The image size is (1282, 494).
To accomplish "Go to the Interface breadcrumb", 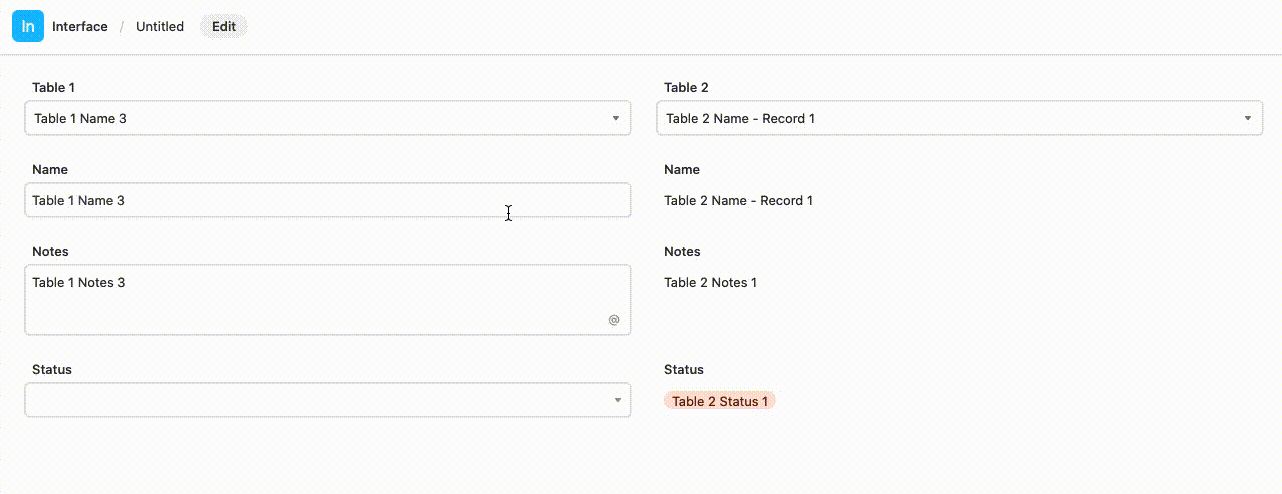I will click(x=80, y=27).
